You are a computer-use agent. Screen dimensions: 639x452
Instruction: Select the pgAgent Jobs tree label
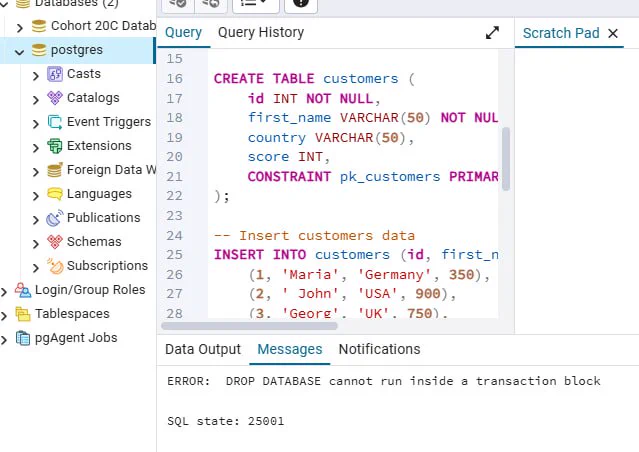76,338
